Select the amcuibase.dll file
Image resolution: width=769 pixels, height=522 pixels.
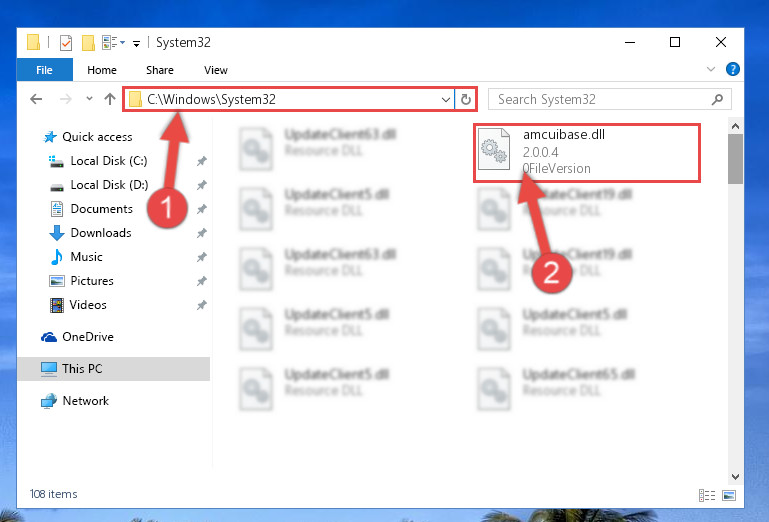point(587,153)
